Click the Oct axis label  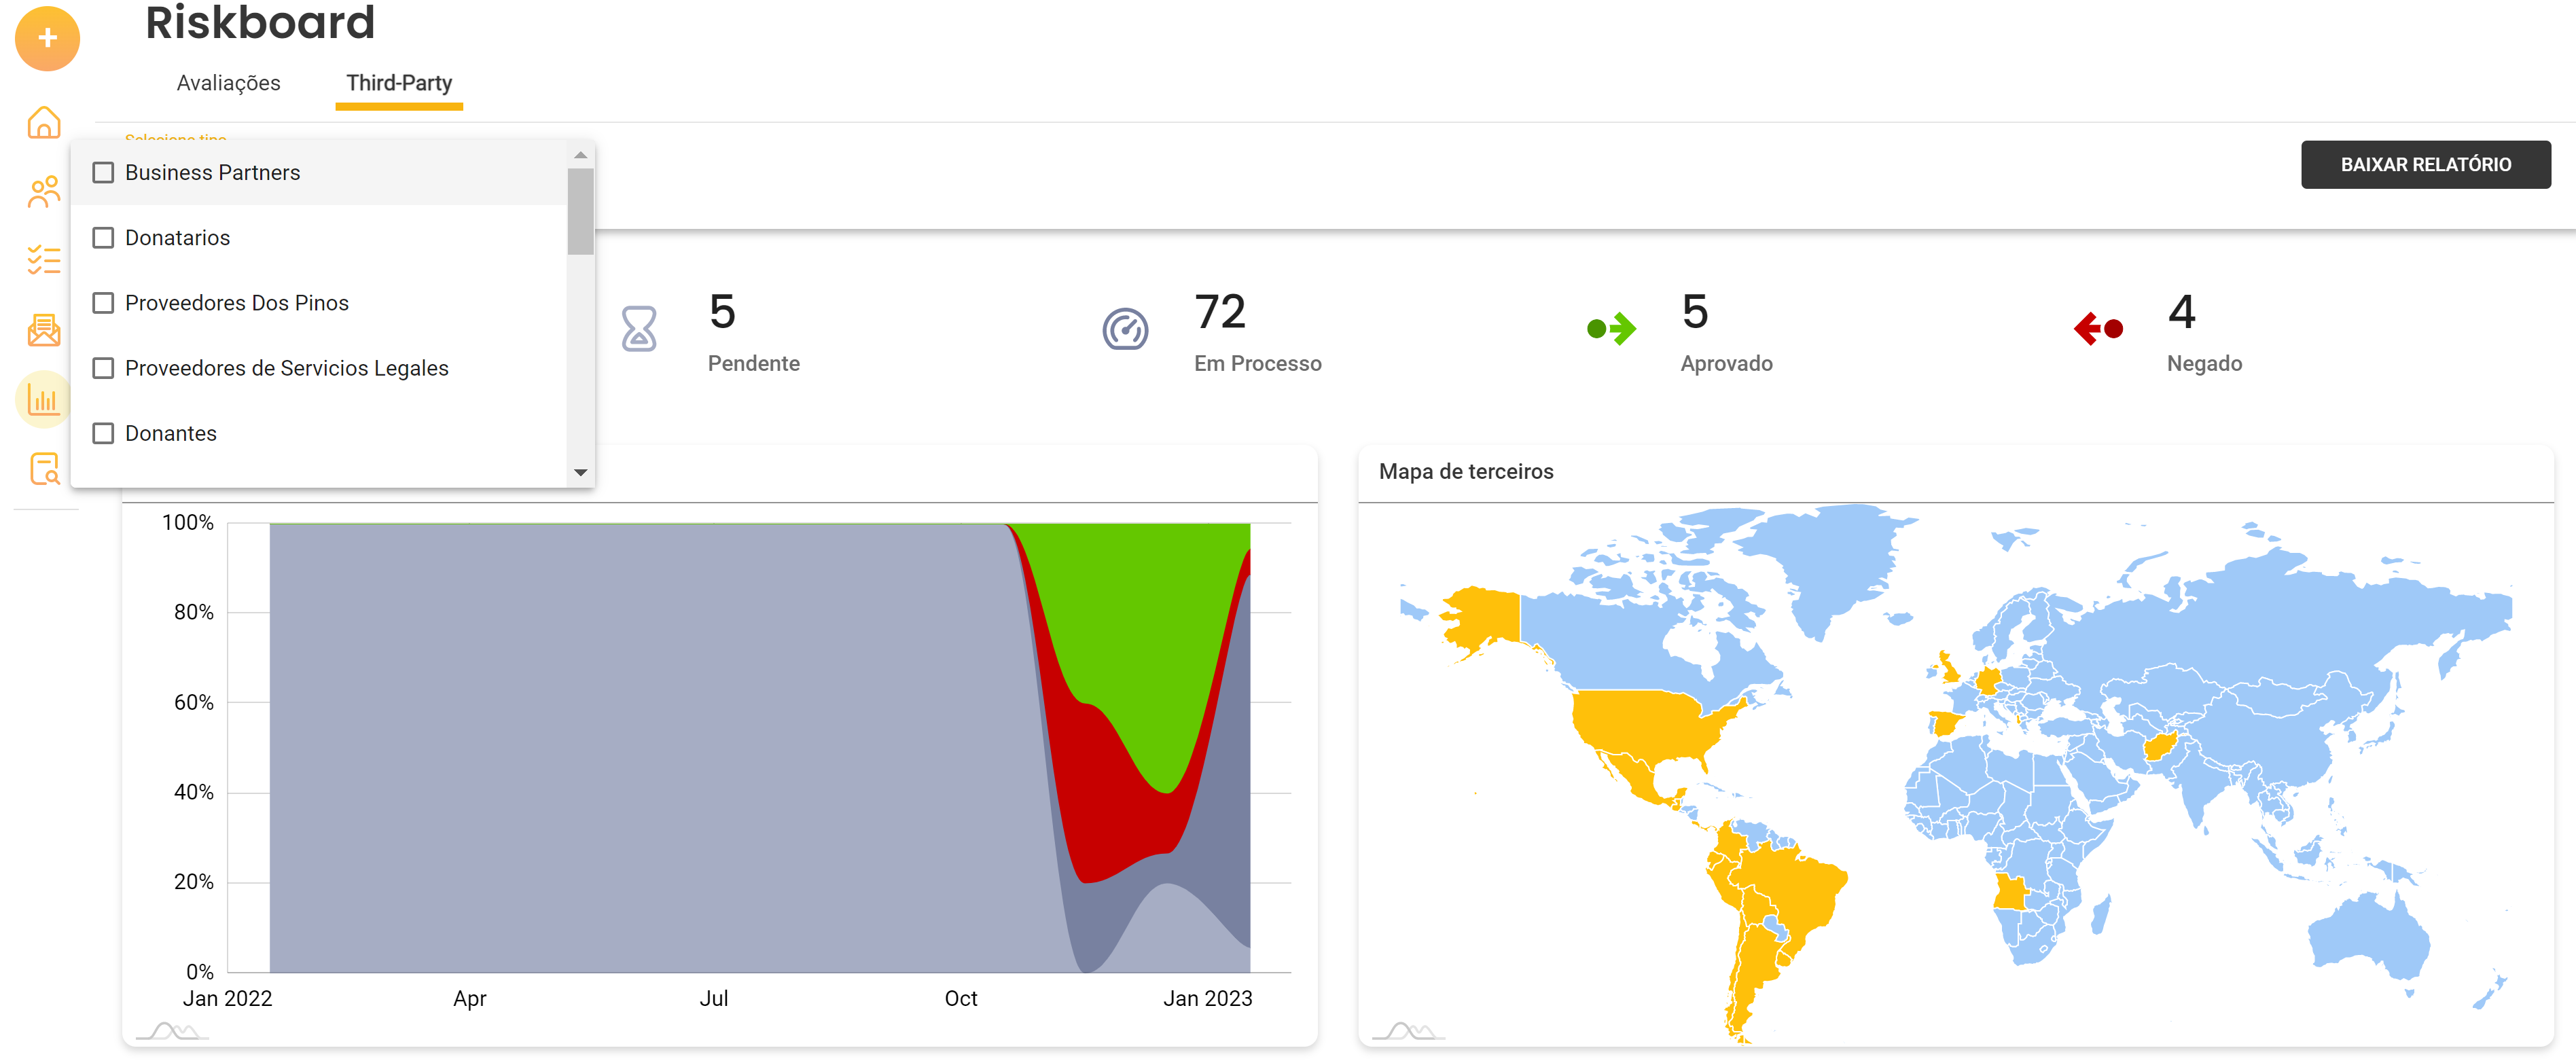click(961, 999)
